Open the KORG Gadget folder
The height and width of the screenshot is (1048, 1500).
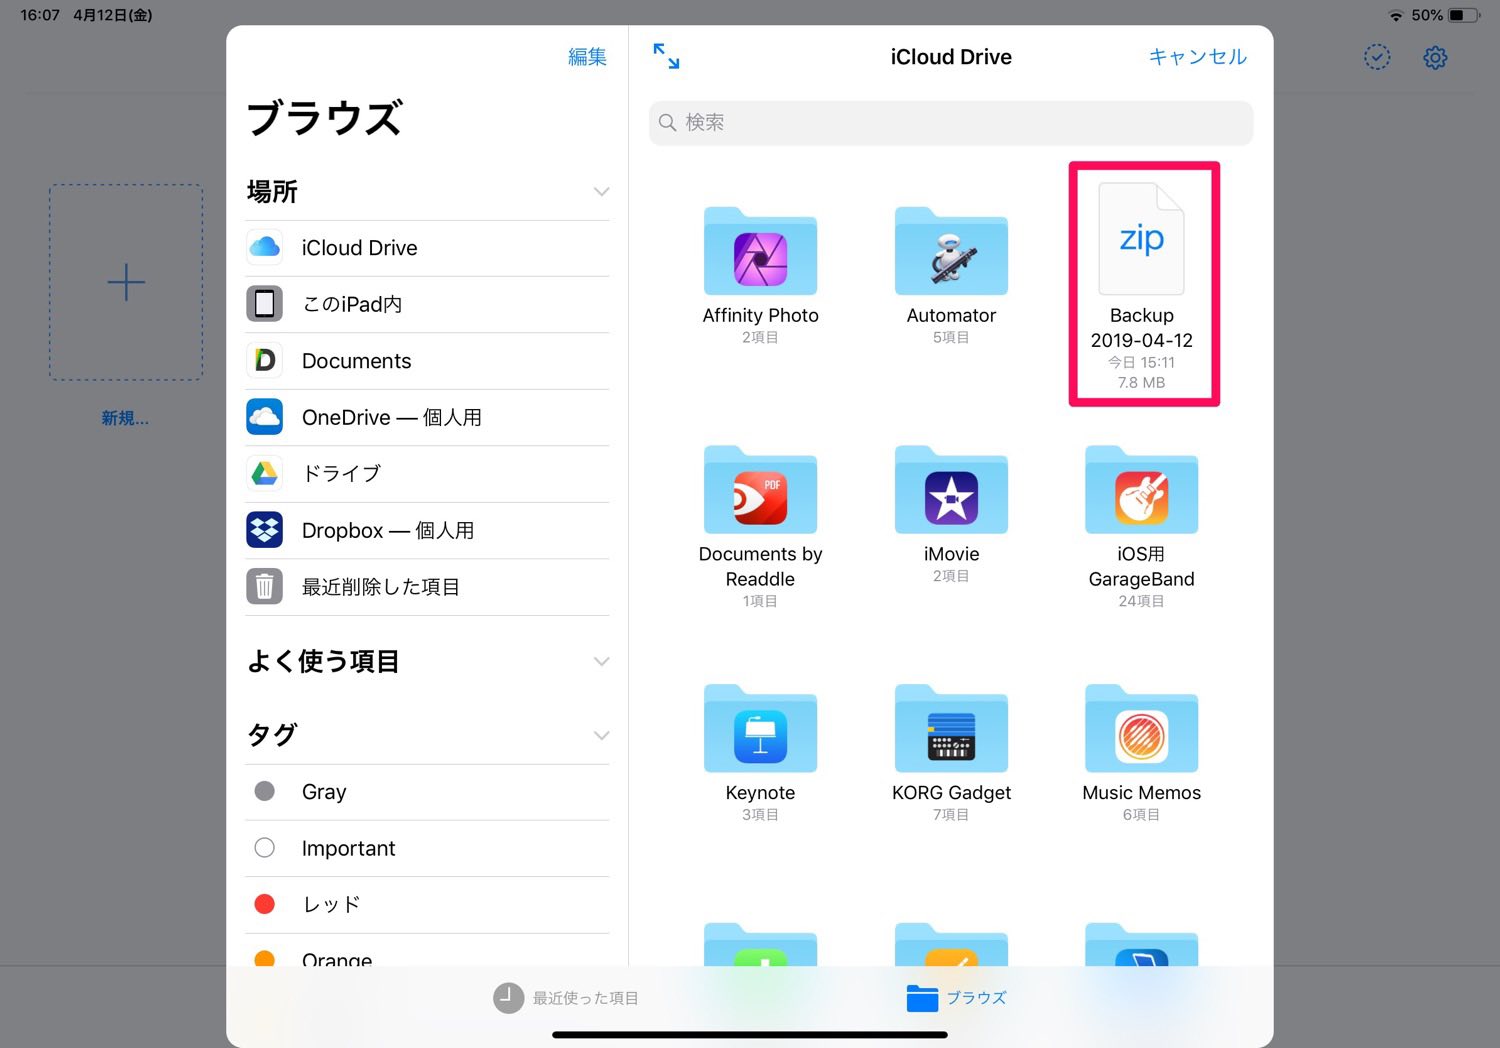(x=951, y=729)
